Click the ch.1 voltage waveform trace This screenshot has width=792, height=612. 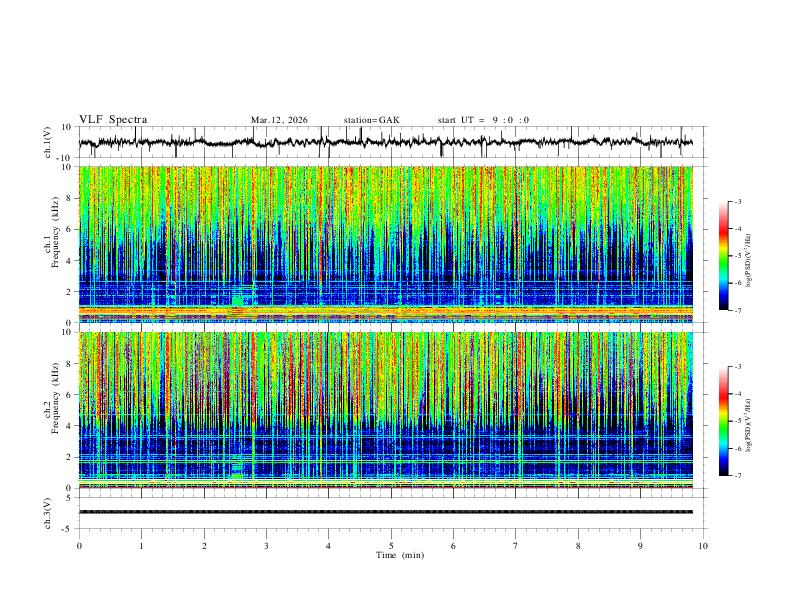click(386, 142)
